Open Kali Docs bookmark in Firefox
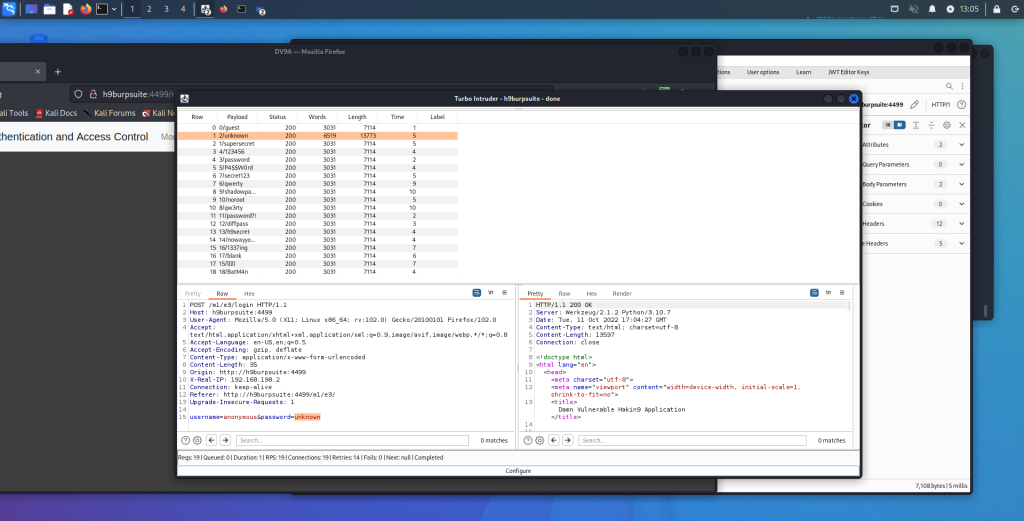Viewport: 1024px width, 521px height. pos(56,113)
